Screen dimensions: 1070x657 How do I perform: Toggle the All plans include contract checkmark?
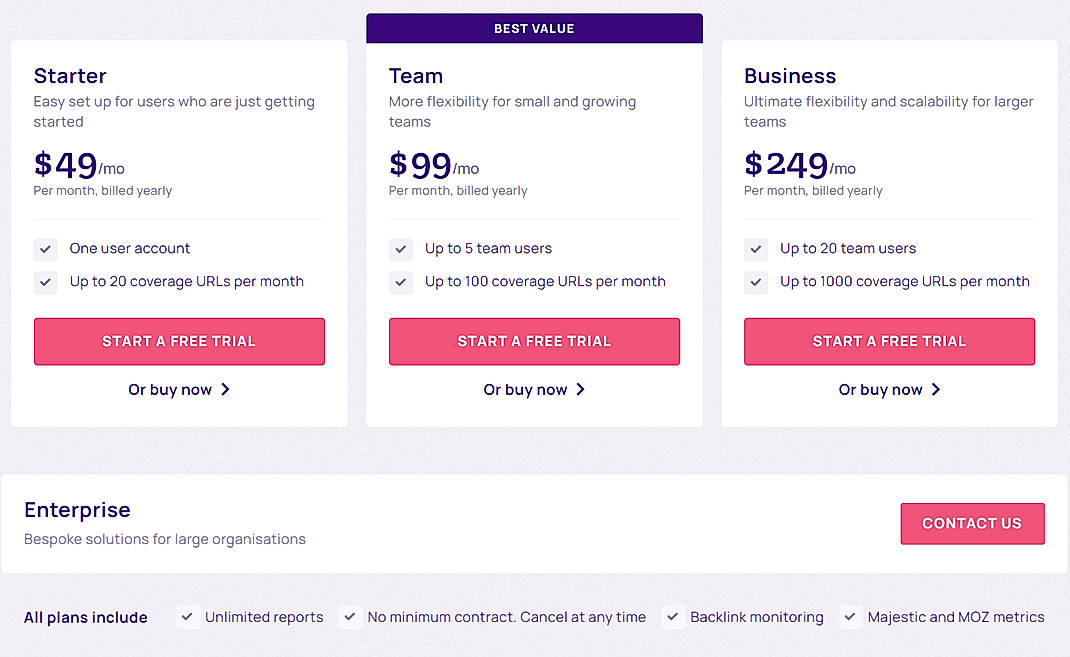pos(349,617)
